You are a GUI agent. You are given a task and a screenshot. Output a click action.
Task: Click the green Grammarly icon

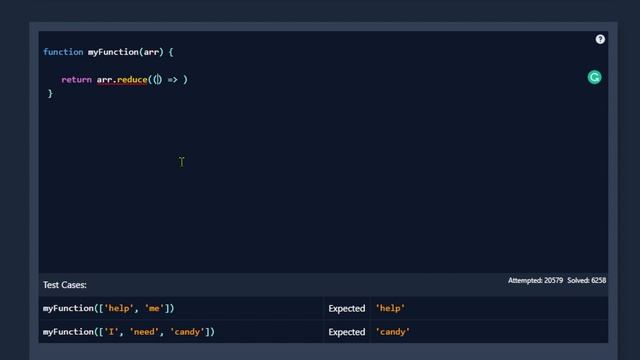pos(594,77)
